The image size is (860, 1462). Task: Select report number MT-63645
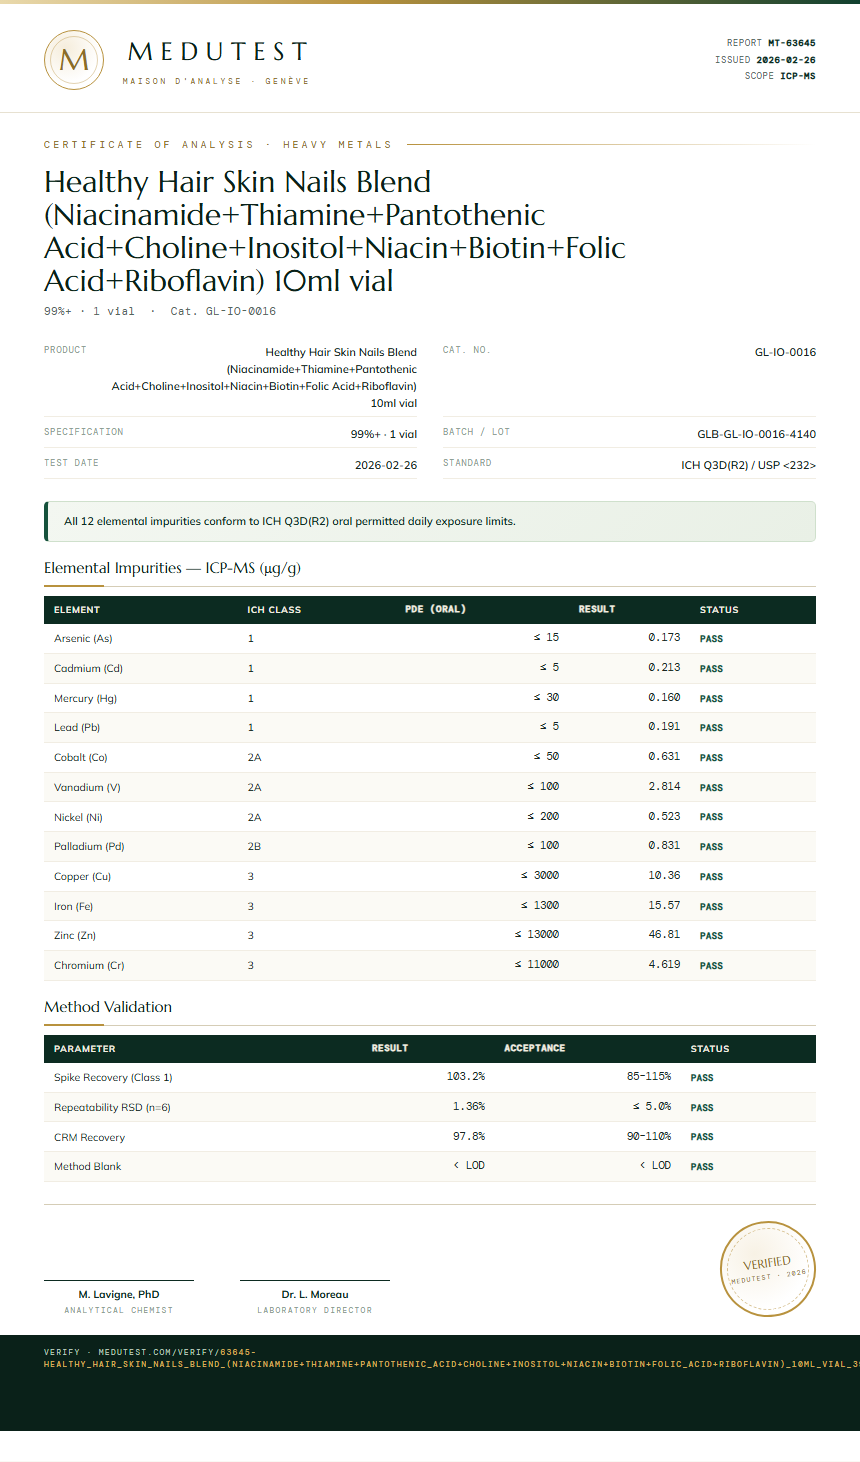tap(792, 43)
